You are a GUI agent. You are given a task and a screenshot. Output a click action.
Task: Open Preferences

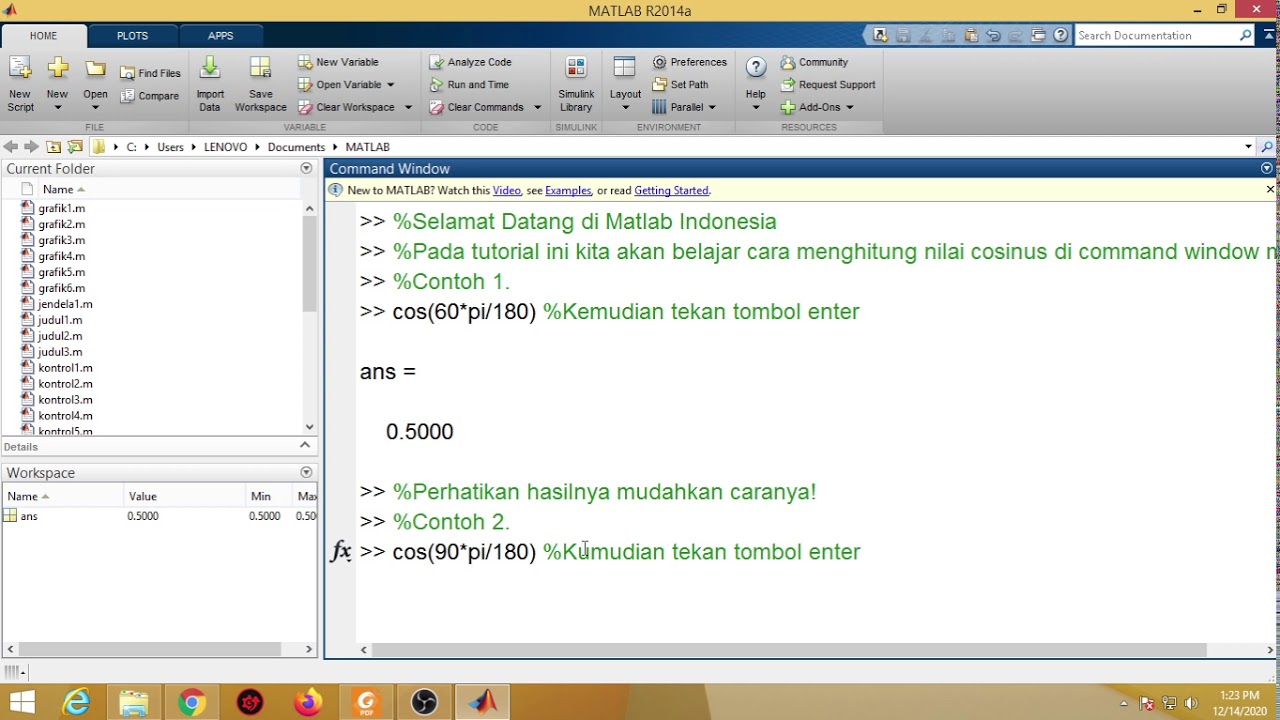point(690,62)
